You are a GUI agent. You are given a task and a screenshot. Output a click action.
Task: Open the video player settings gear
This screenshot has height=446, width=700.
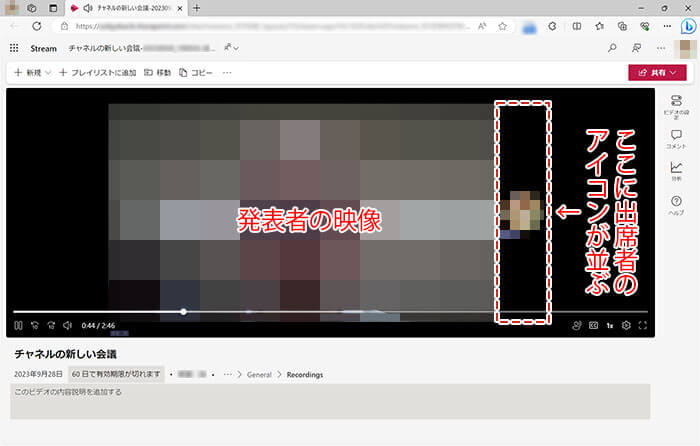tap(626, 325)
